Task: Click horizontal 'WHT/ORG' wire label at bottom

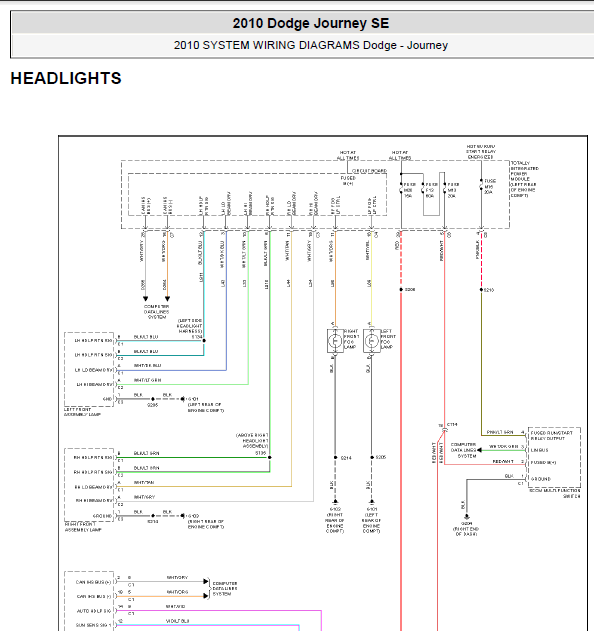Action: [177, 592]
